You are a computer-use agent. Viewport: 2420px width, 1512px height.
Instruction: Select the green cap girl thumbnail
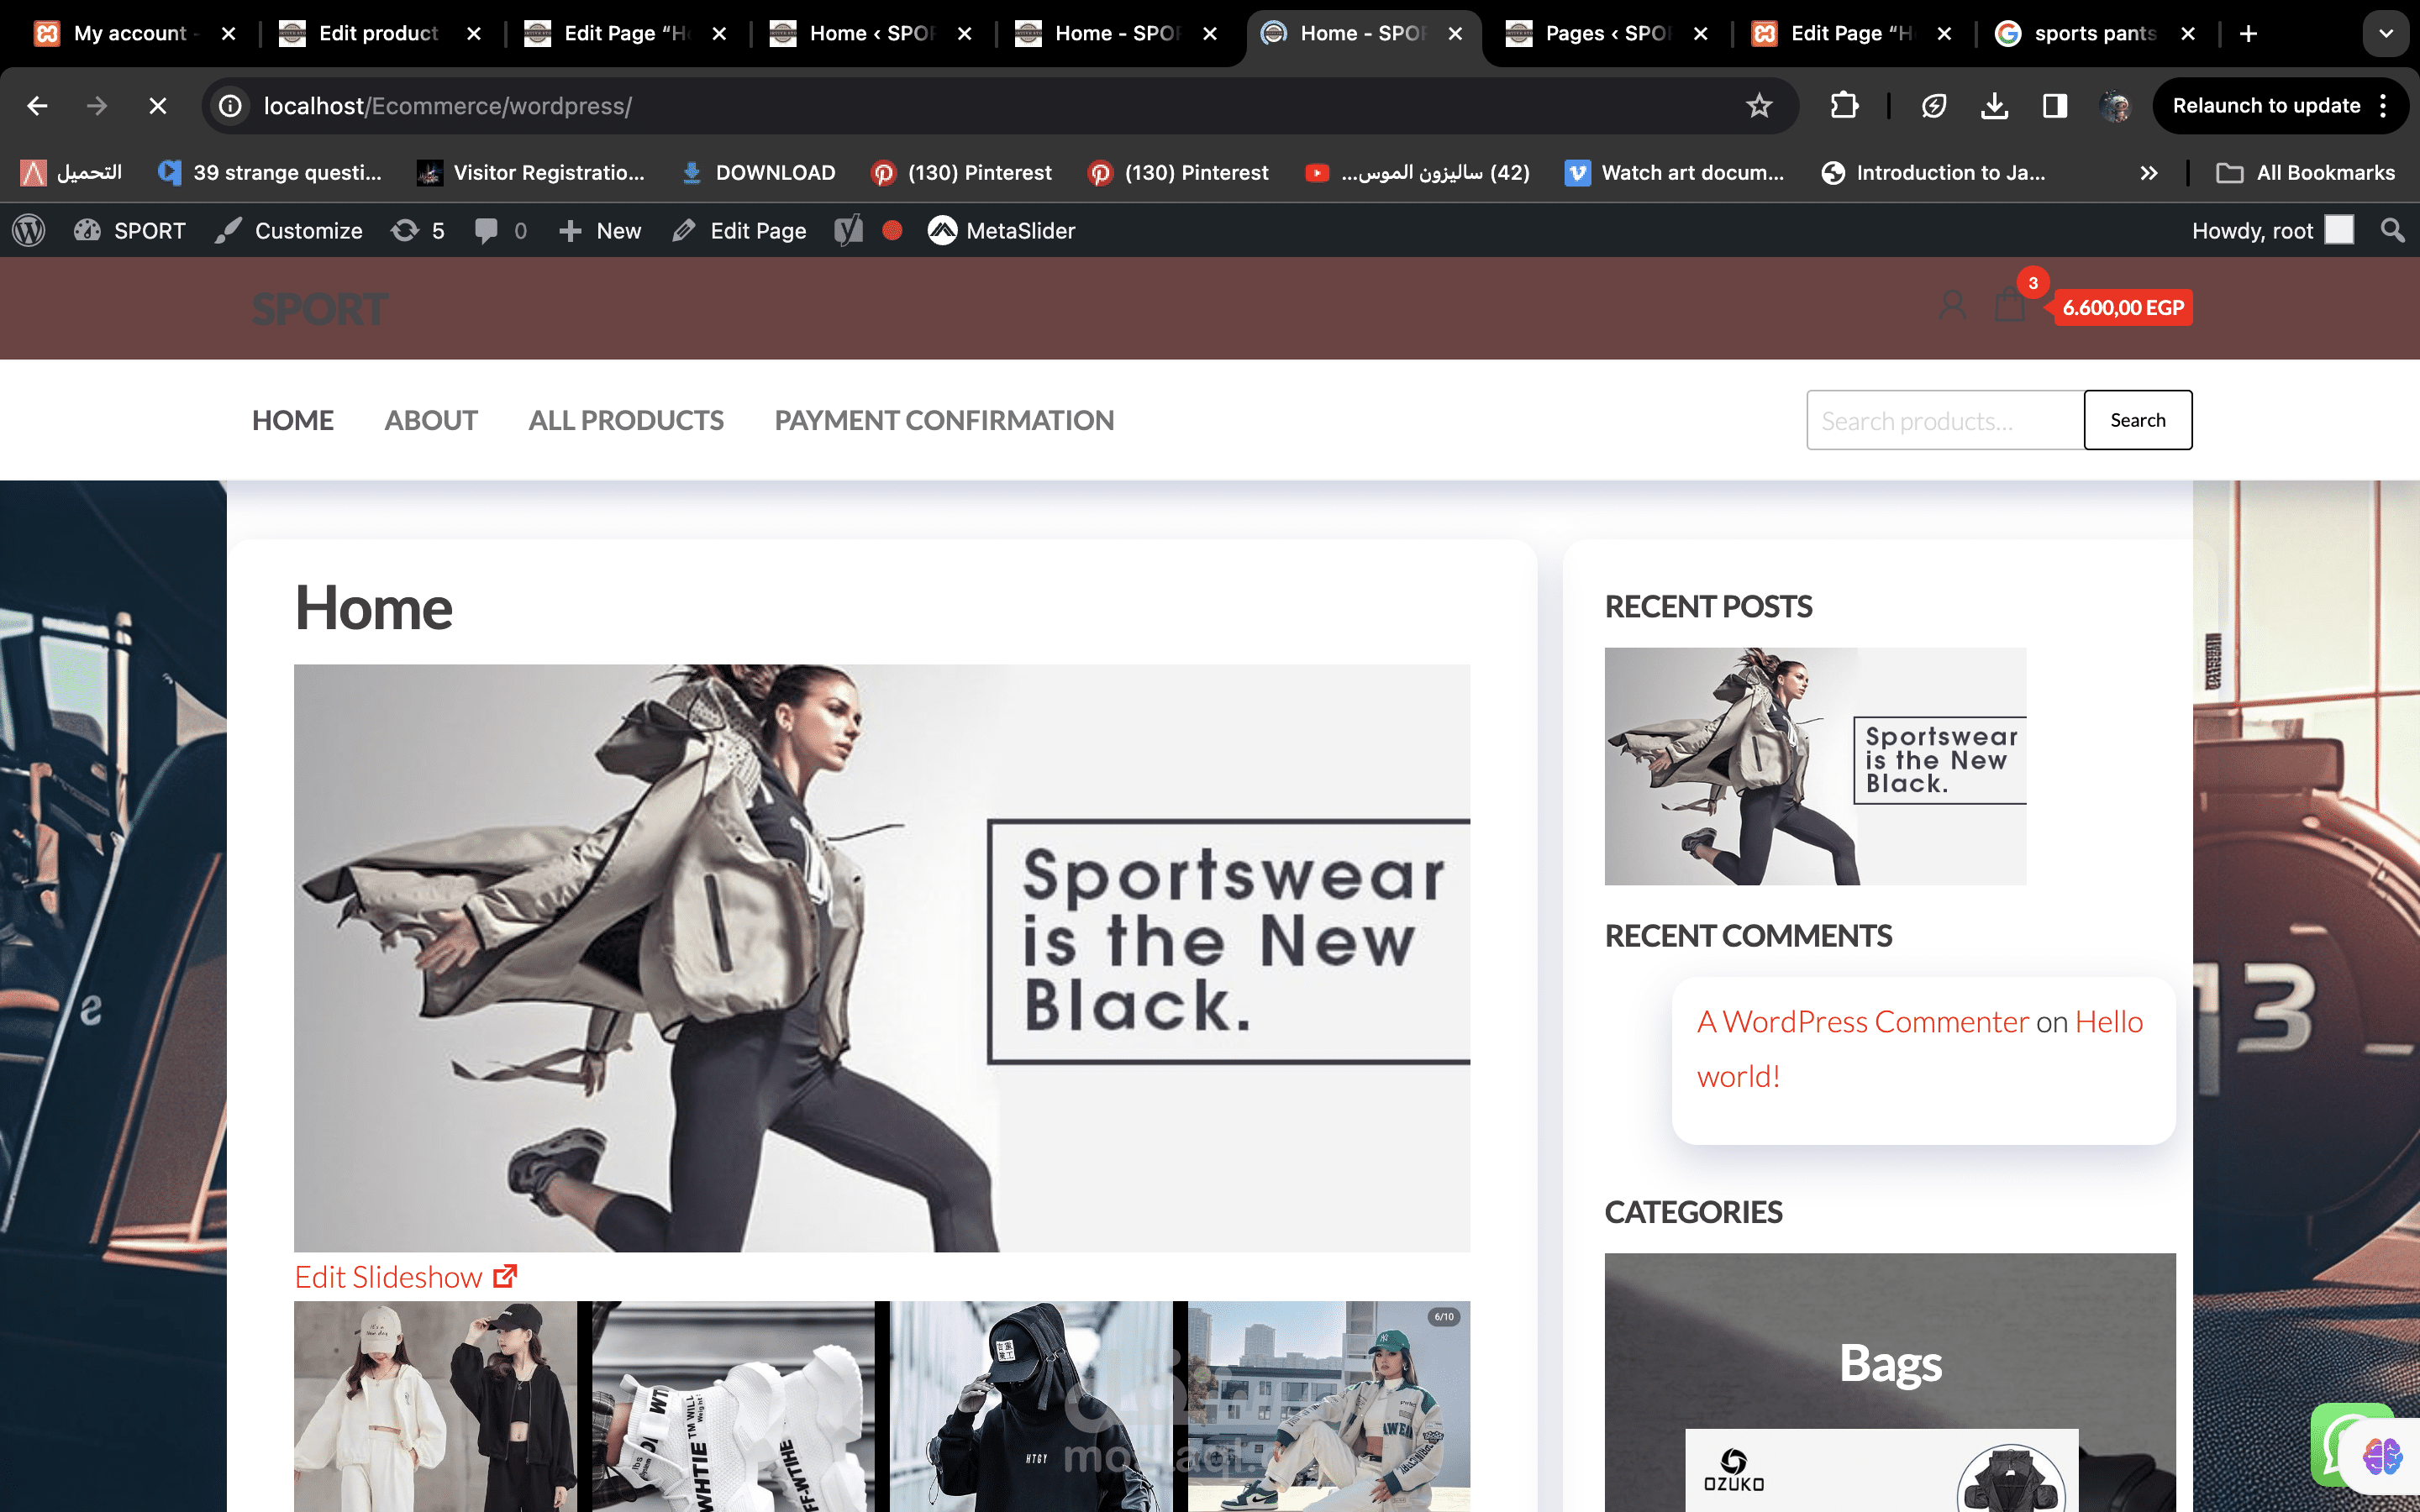1329,1406
